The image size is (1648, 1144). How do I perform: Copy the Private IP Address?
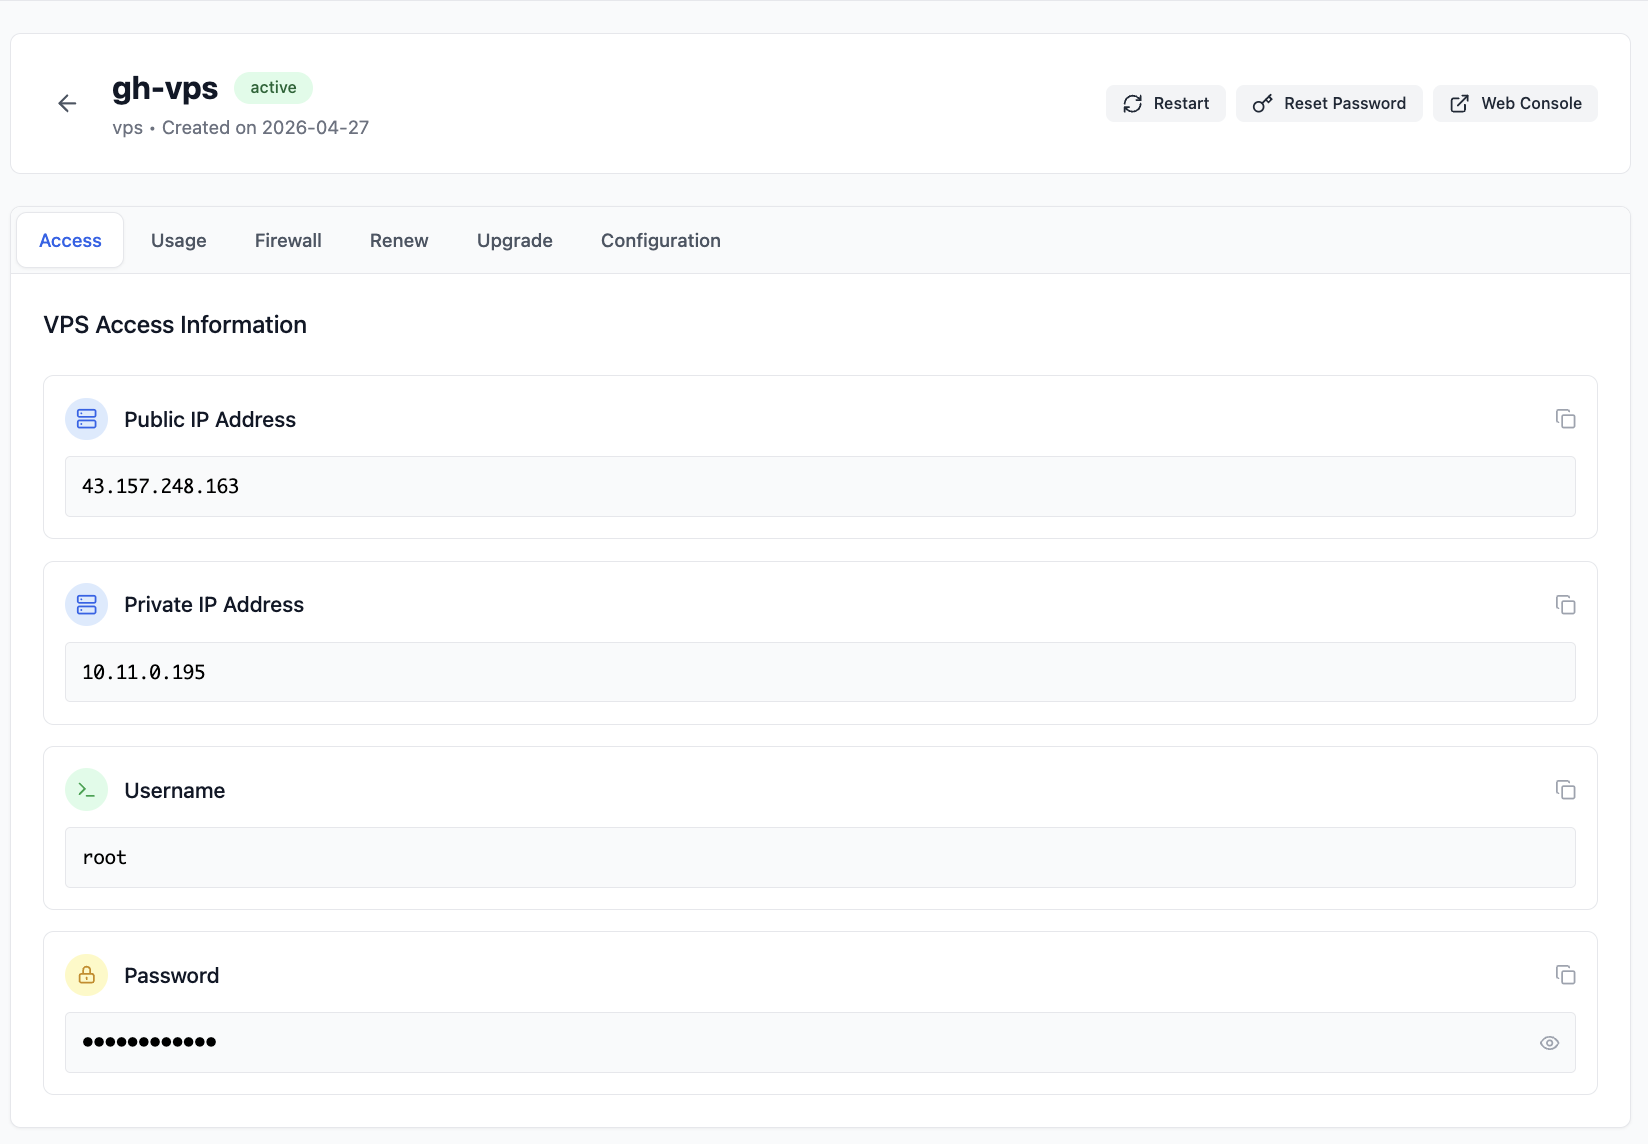point(1565,605)
